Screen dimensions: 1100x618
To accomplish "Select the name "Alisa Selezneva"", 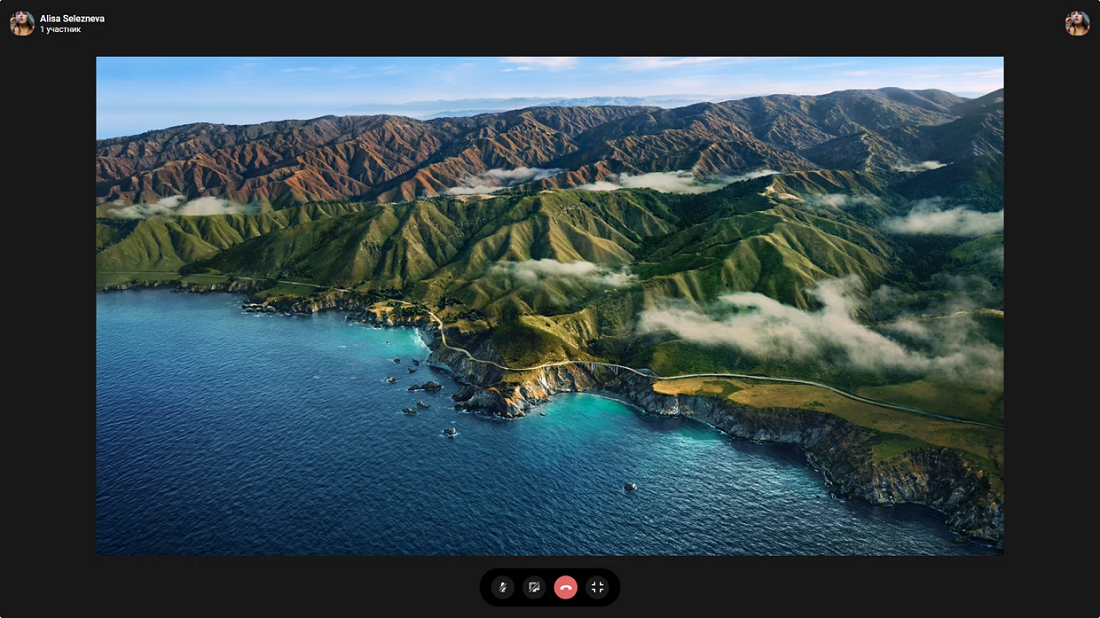I will tap(72, 18).
